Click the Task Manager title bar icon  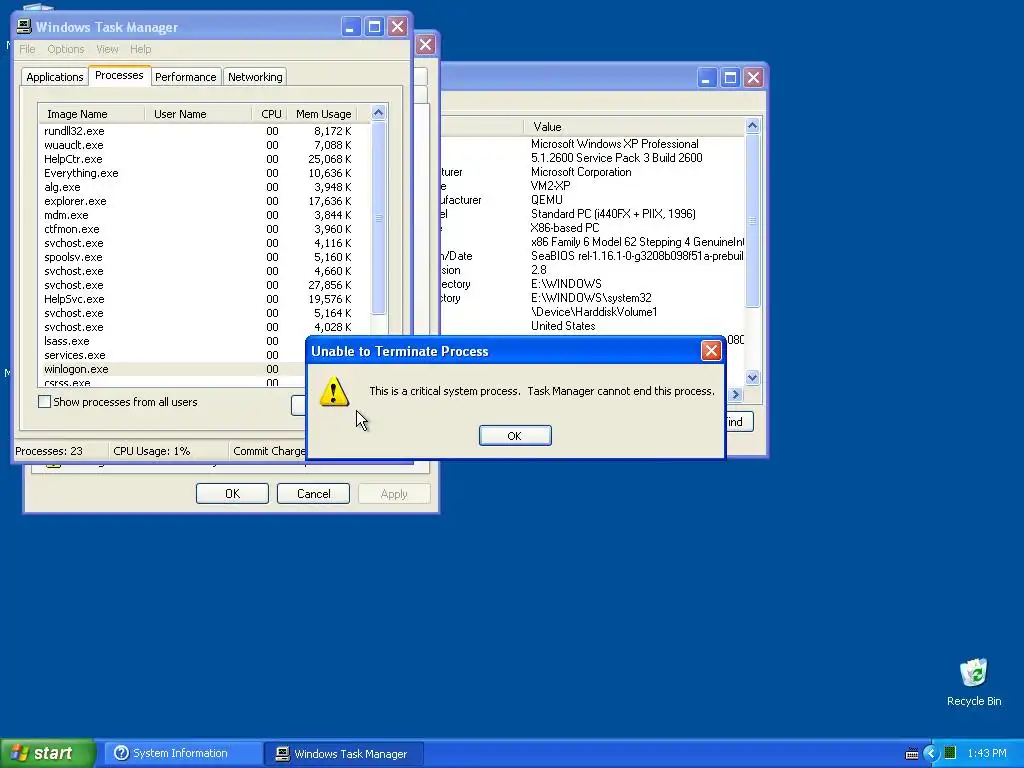pos(24,26)
